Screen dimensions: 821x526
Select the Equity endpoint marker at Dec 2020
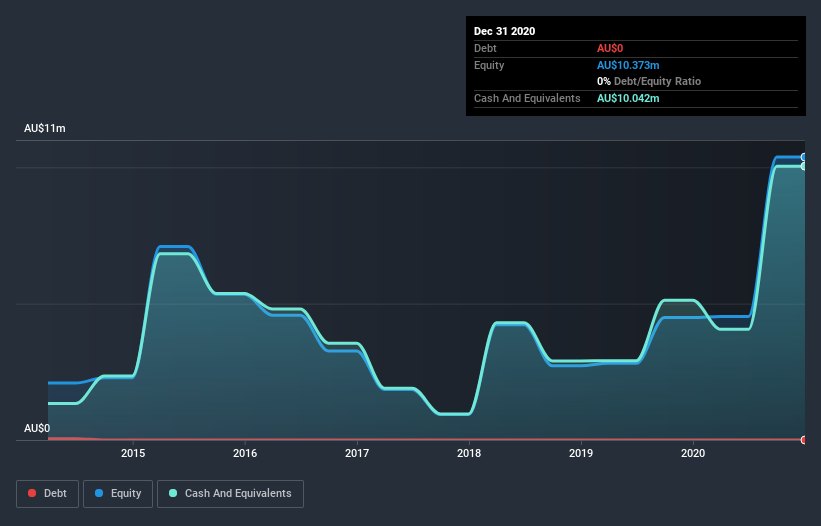(804, 157)
